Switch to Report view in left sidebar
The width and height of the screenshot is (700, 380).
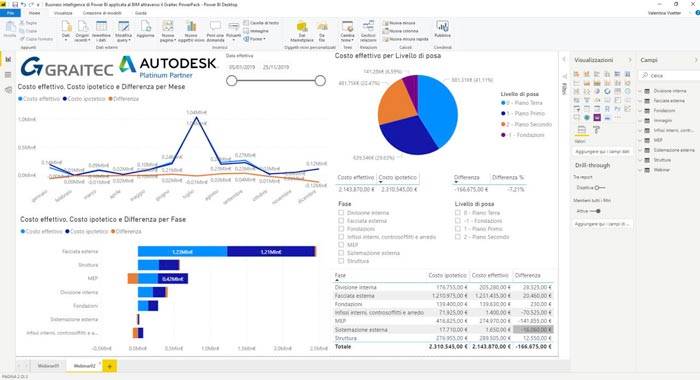(8, 59)
